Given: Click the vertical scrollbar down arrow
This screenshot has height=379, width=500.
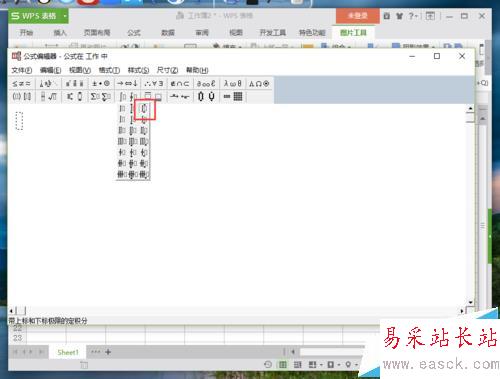Looking at the screenshot, I should (x=470, y=303).
